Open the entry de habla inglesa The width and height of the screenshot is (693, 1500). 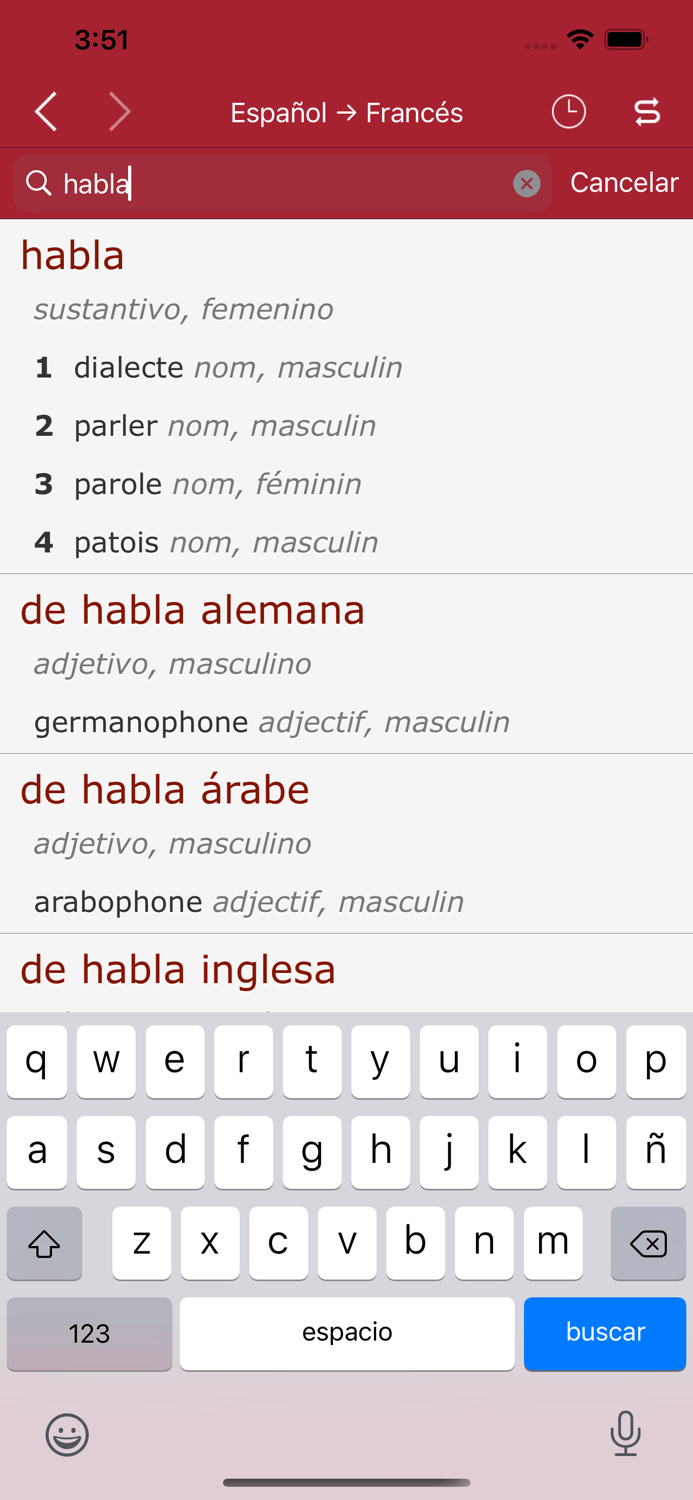177,968
